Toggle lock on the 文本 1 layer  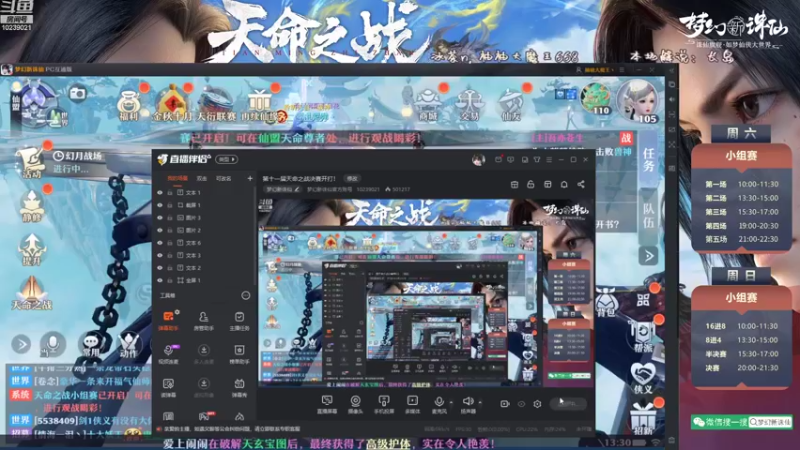click(170, 193)
